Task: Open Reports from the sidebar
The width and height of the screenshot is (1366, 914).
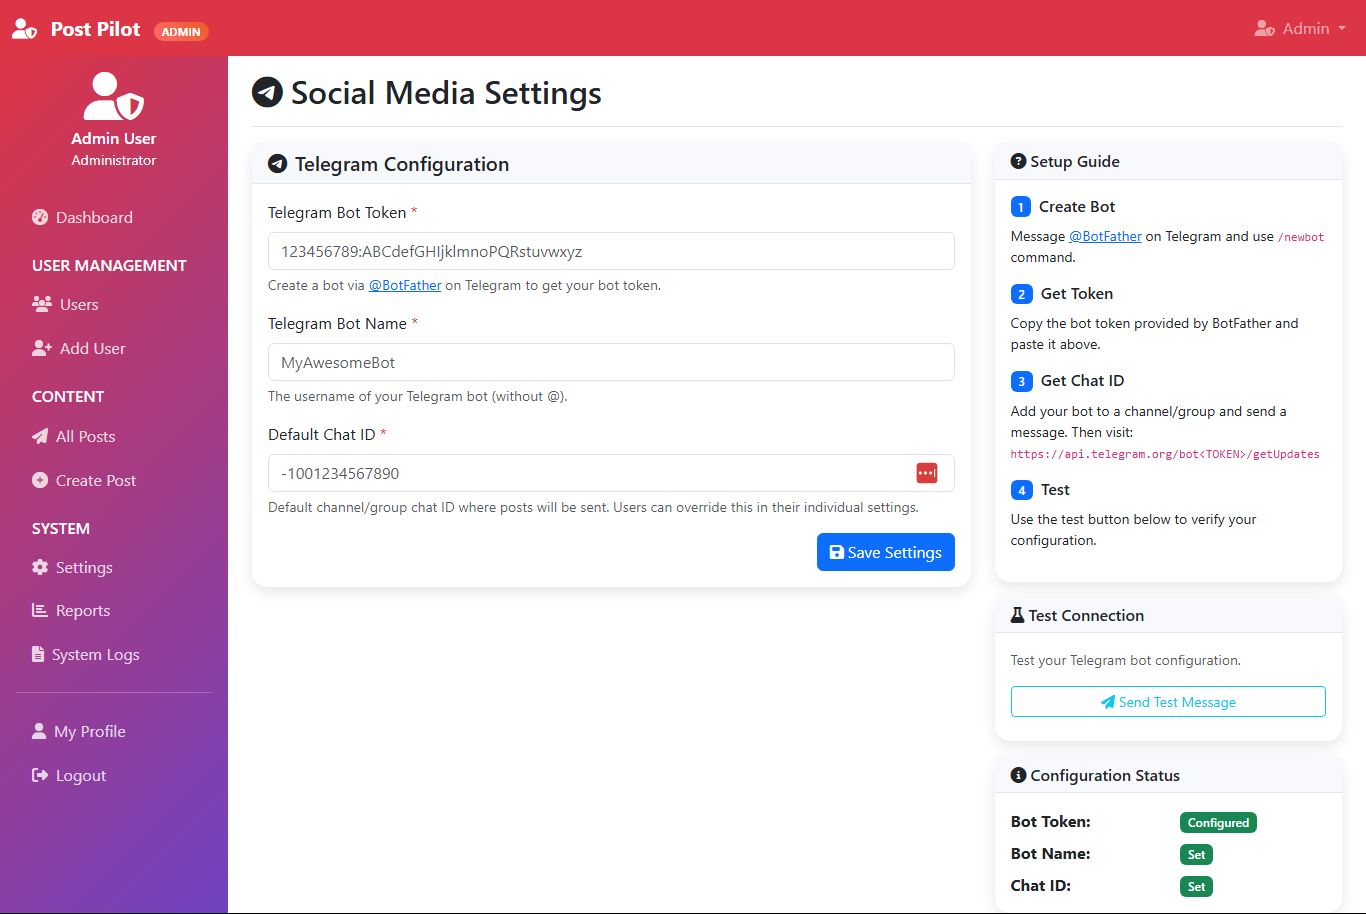Action: [82, 610]
